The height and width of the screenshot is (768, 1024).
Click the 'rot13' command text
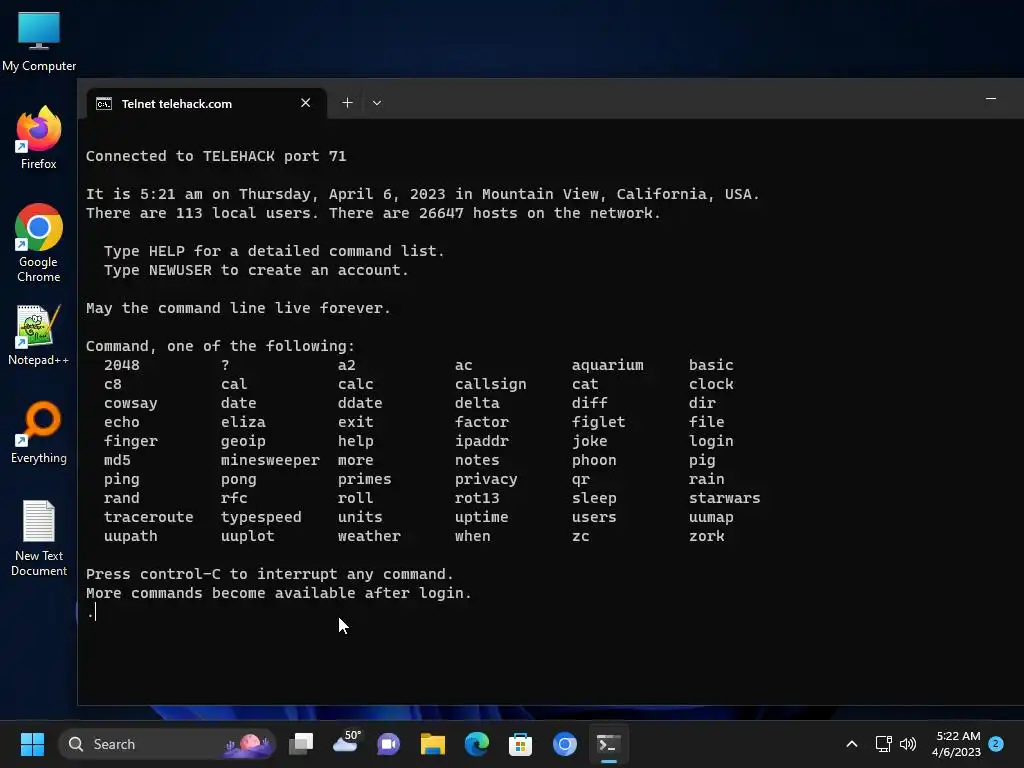[477, 498]
